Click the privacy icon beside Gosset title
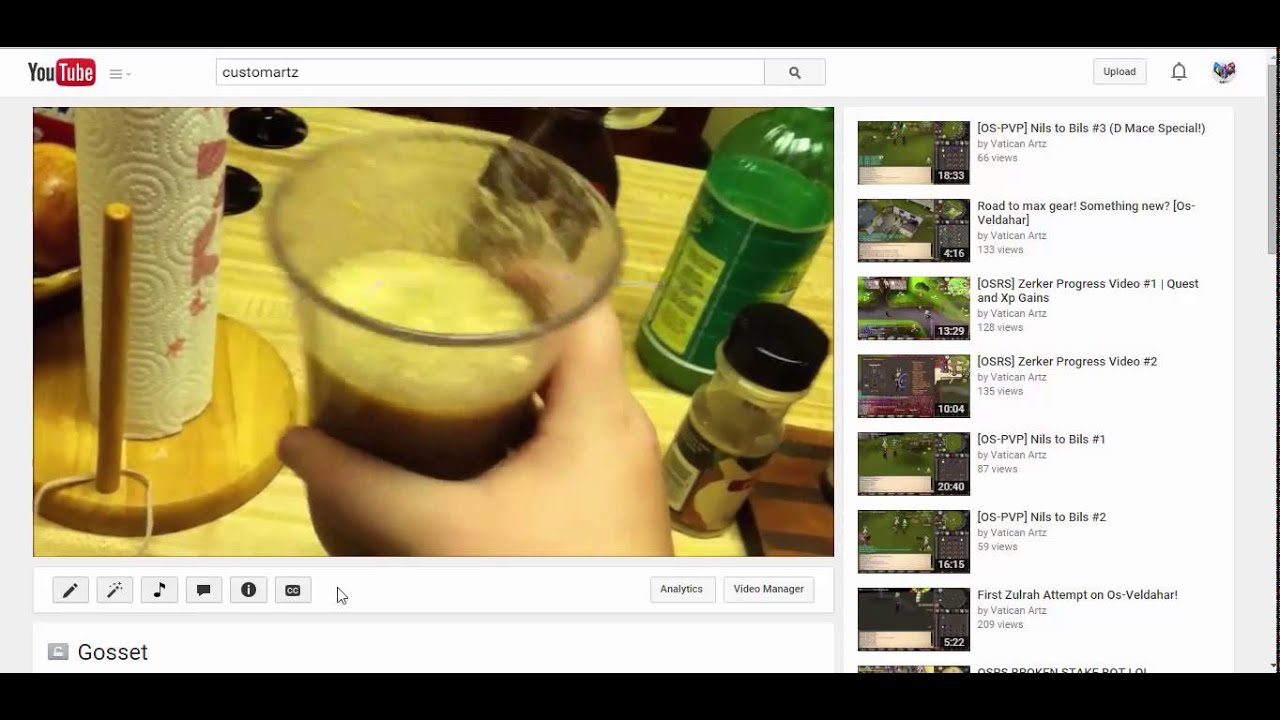Viewport: 1280px width, 720px height. click(58, 652)
